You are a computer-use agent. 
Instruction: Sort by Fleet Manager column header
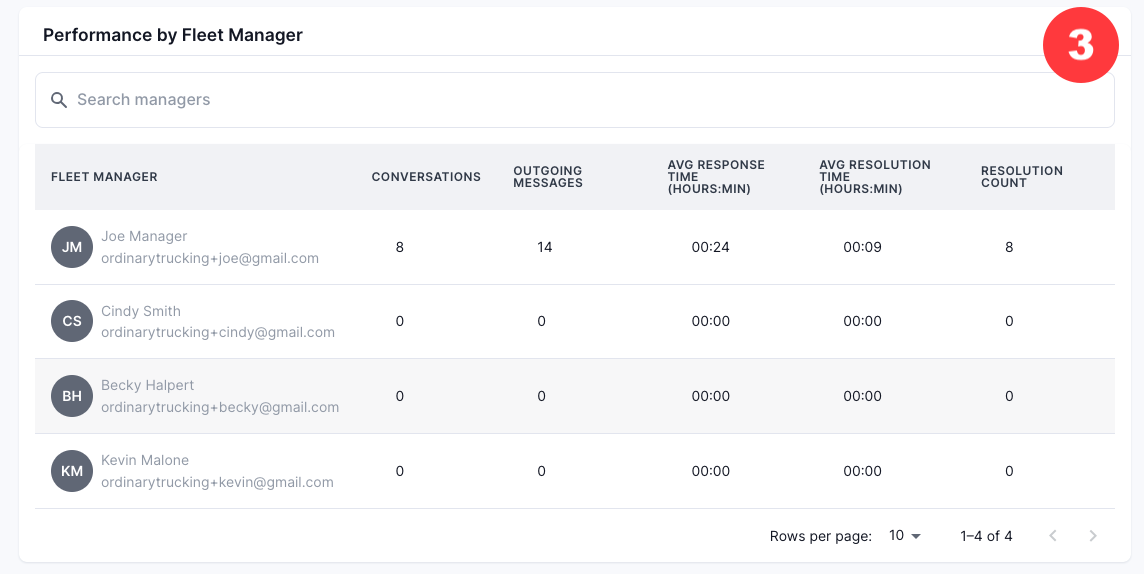(104, 177)
